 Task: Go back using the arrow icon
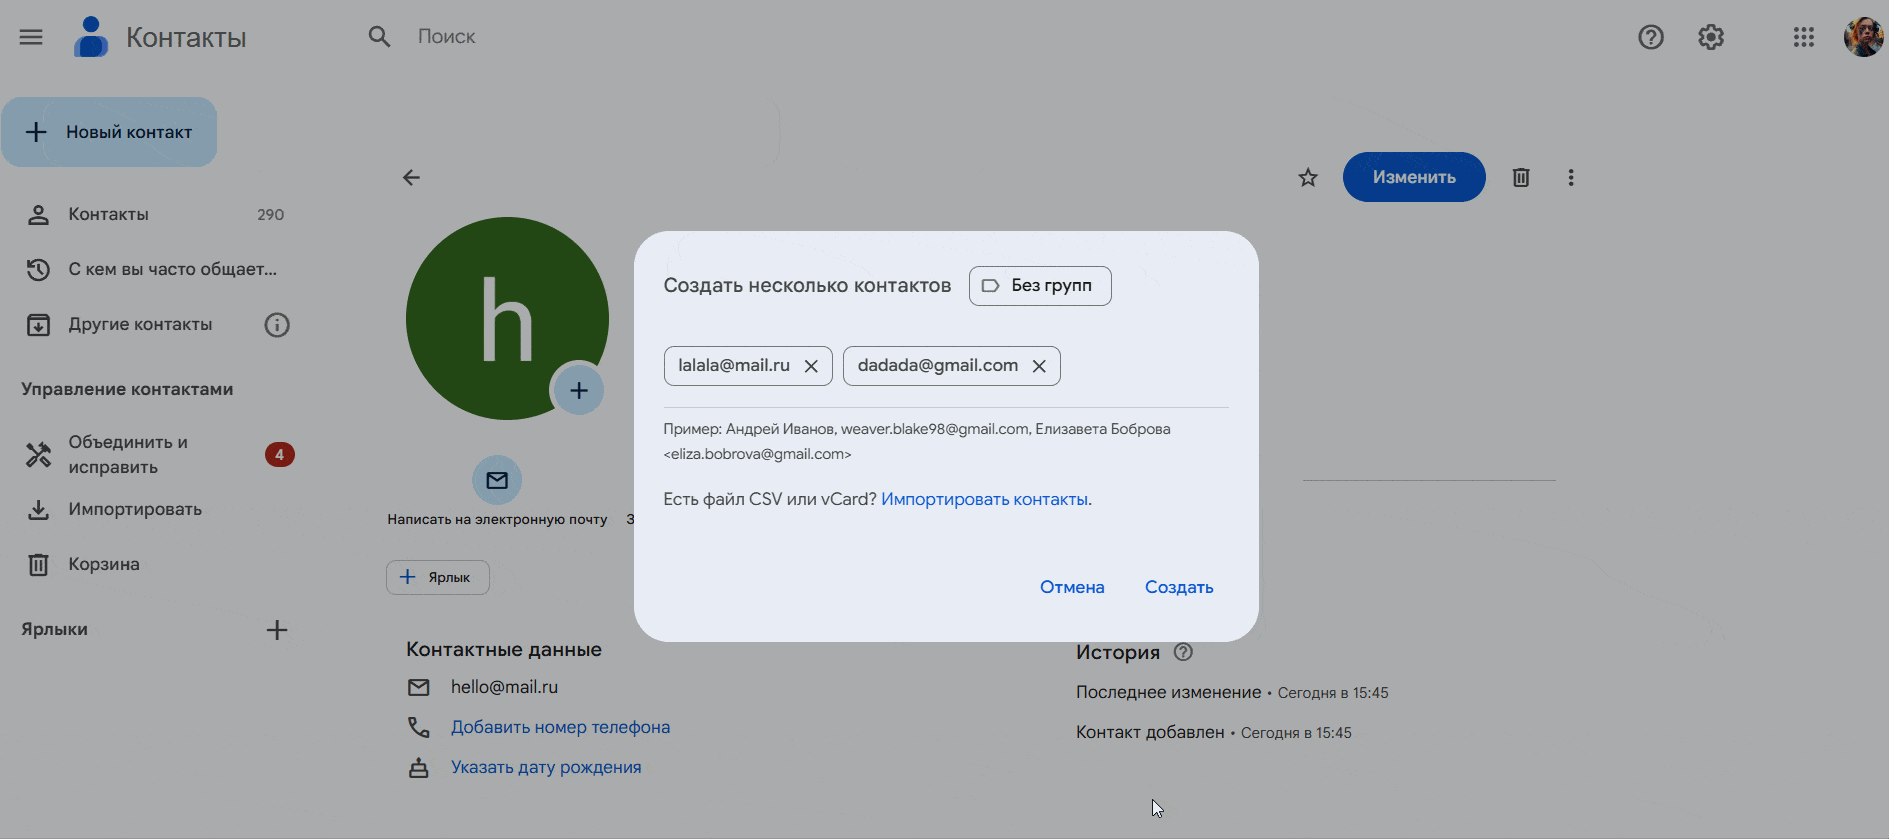[x=411, y=177]
